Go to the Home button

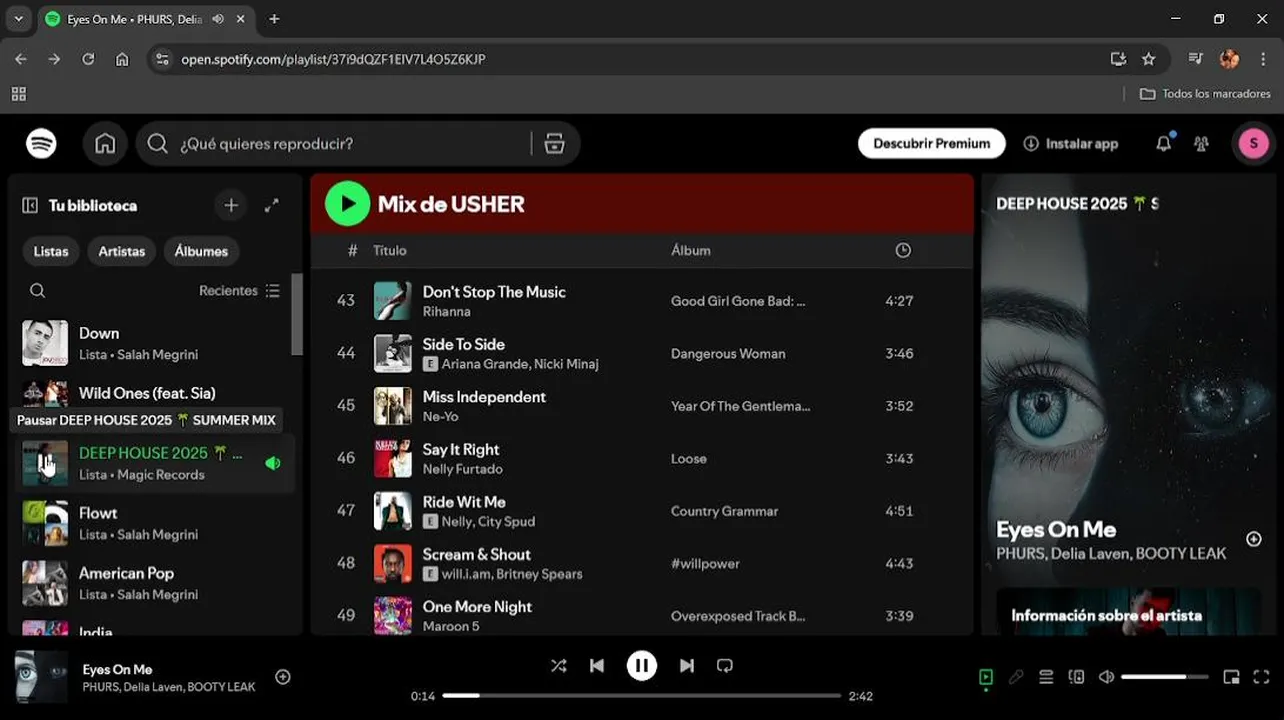[x=105, y=144]
